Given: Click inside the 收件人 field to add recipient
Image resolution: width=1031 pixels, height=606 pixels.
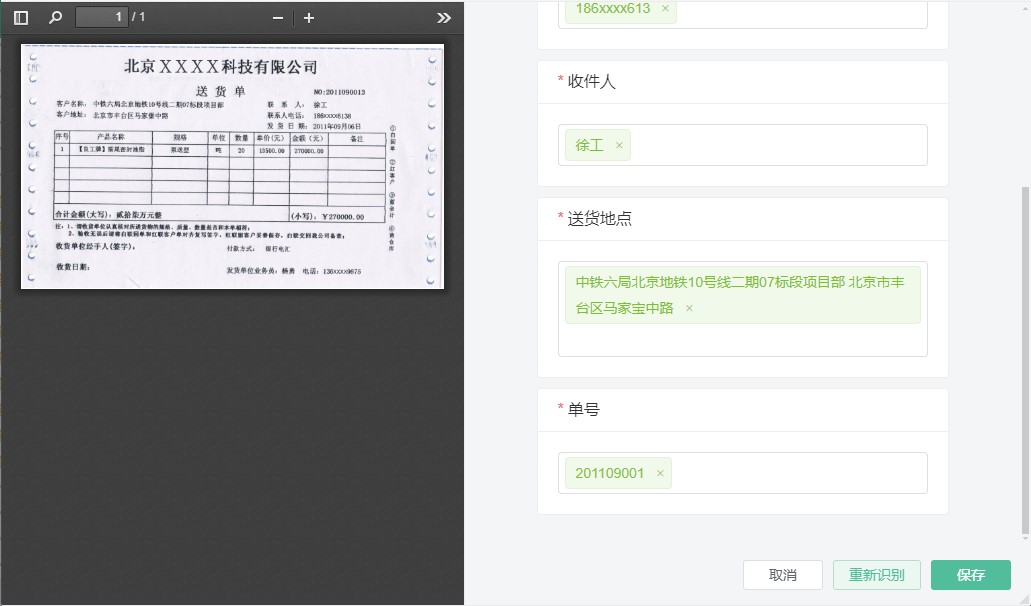Looking at the screenshot, I should (790, 145).
